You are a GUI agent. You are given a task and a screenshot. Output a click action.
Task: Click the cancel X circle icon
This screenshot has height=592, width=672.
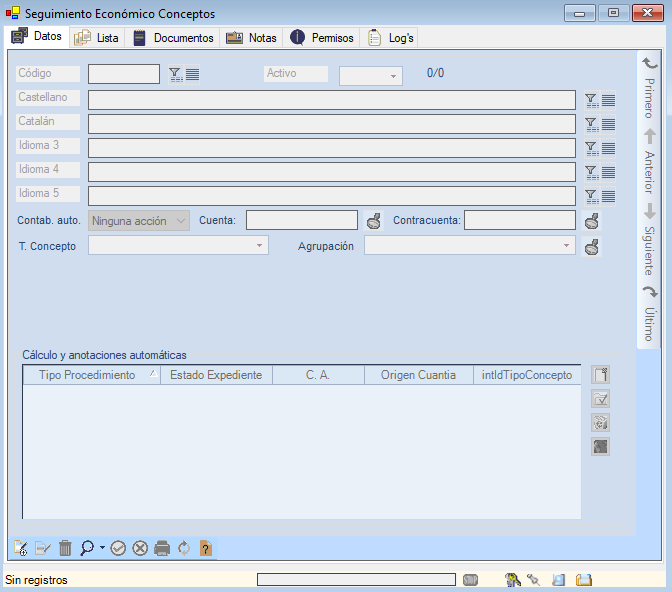[x=140, y=548]
